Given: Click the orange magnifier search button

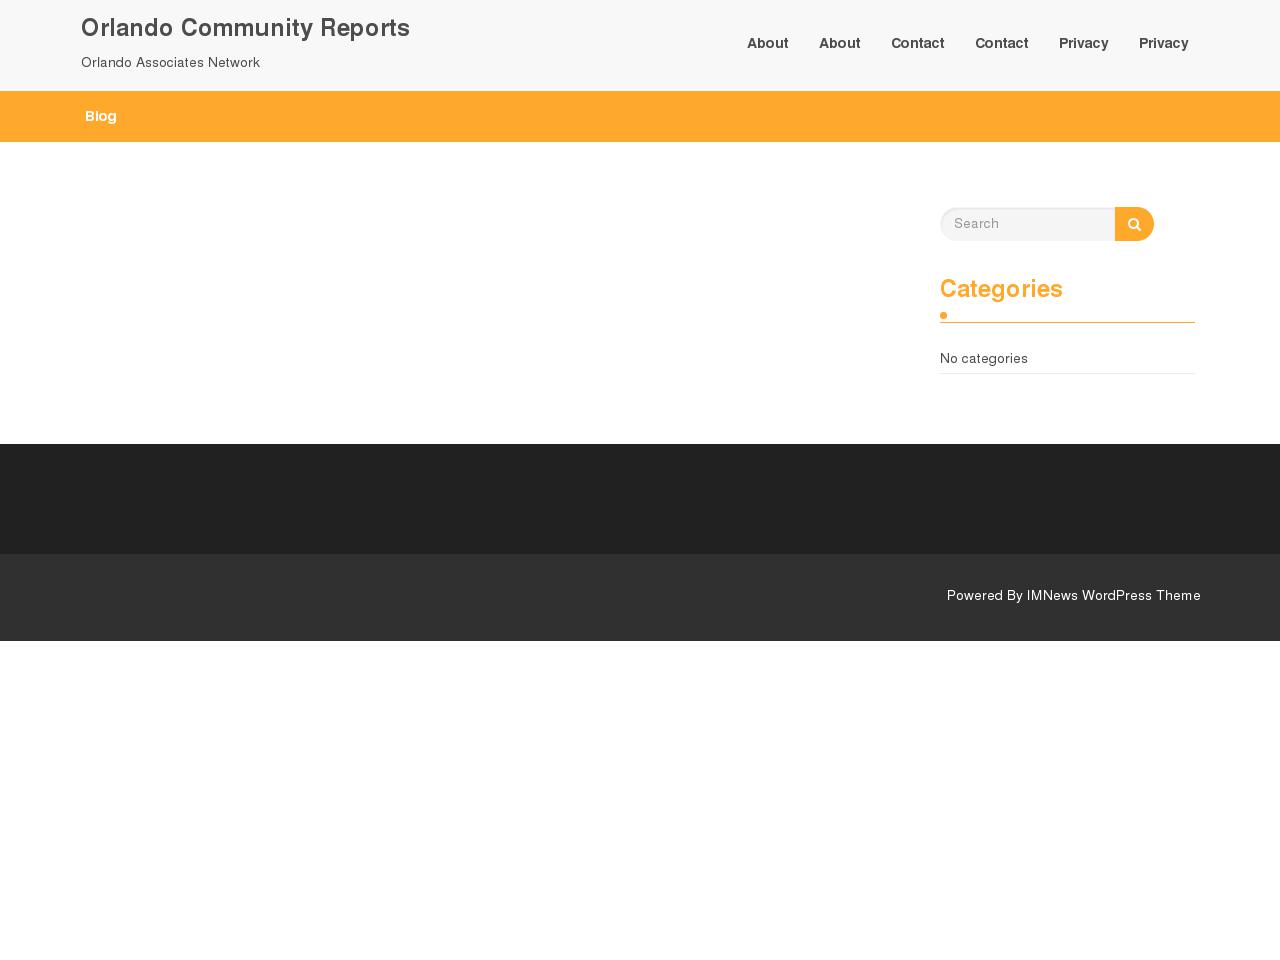Looking at the screenshot, I should tap(1134, 224).
